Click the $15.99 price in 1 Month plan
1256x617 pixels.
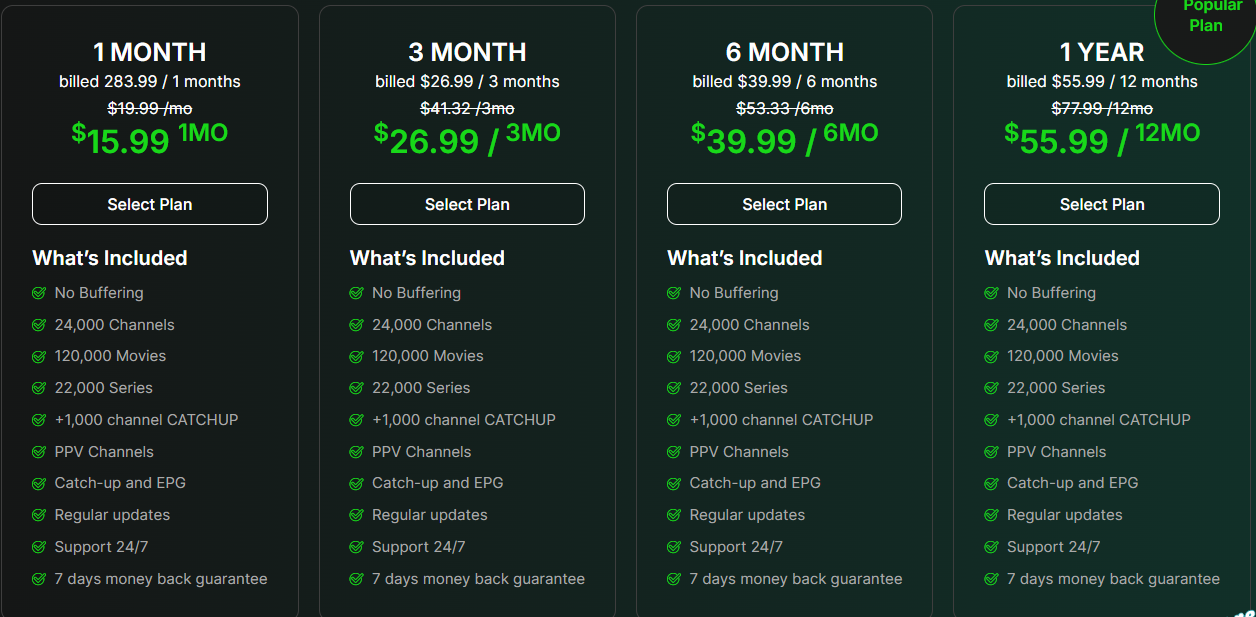pyautogui.click(x=122, y=141)
